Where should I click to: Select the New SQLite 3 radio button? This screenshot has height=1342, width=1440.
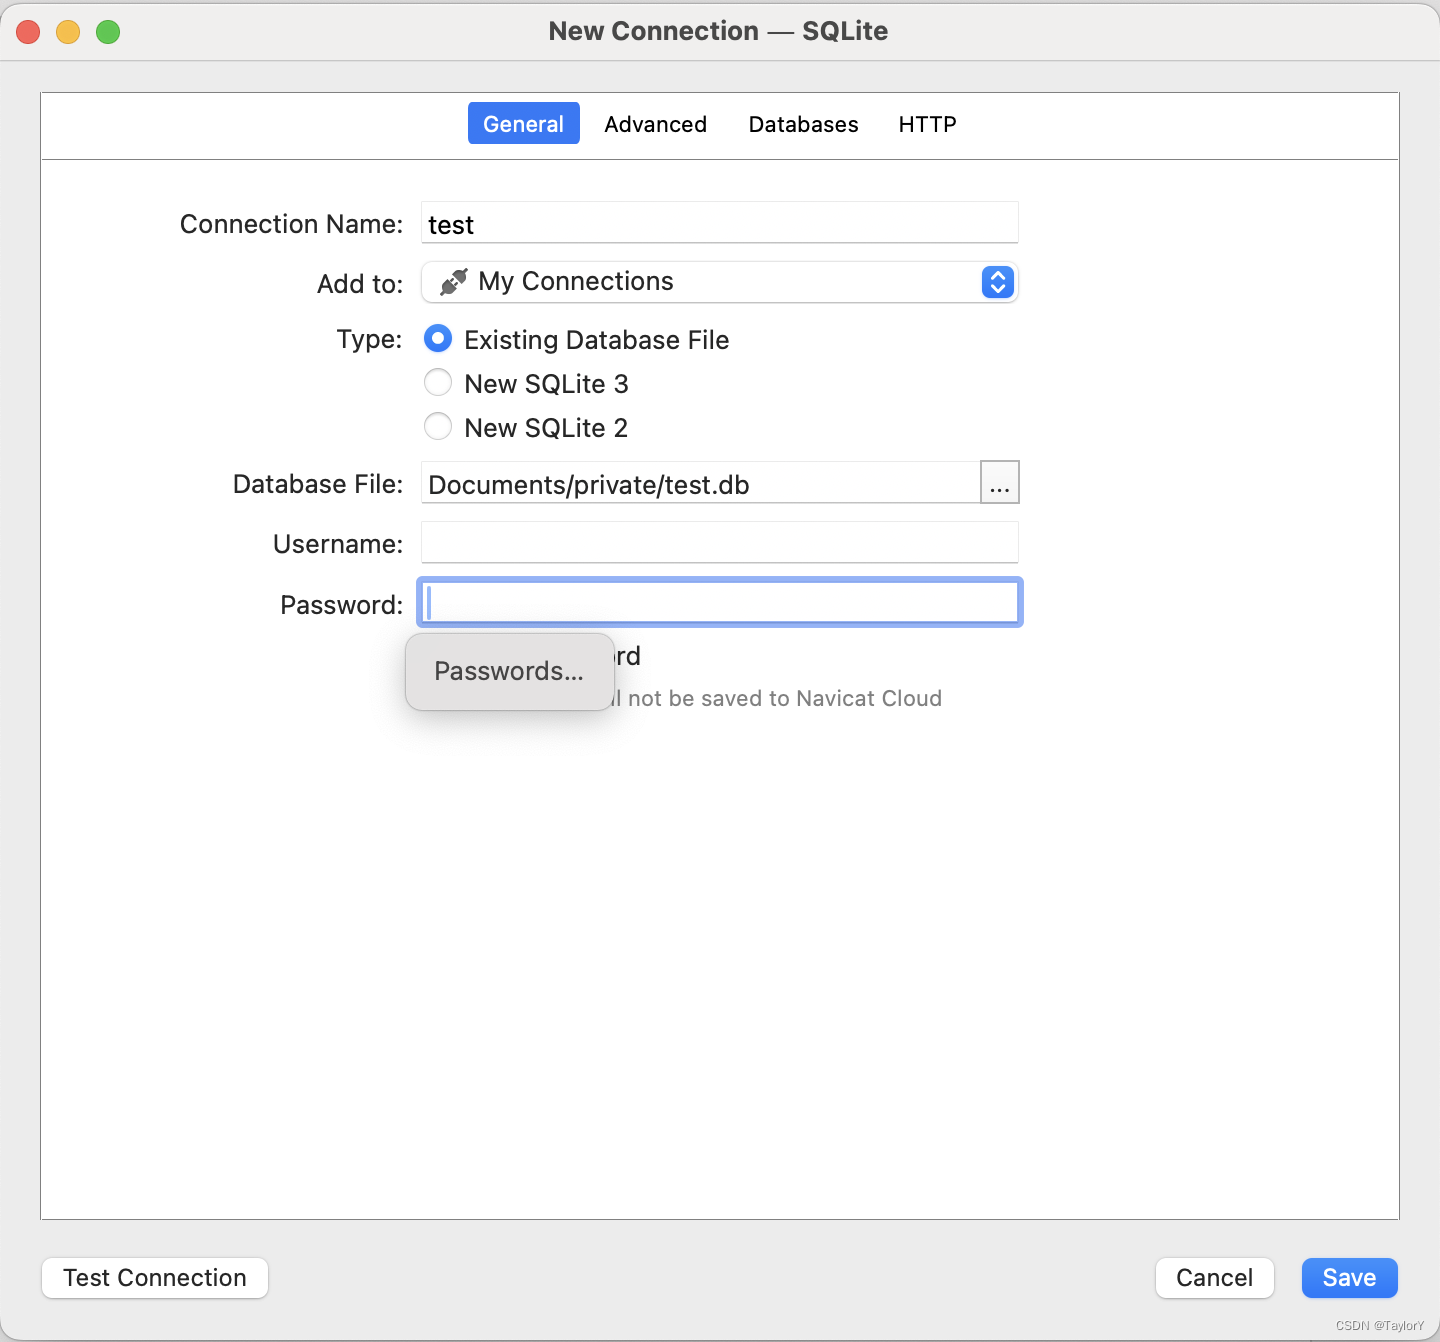[x=437, y=382]
